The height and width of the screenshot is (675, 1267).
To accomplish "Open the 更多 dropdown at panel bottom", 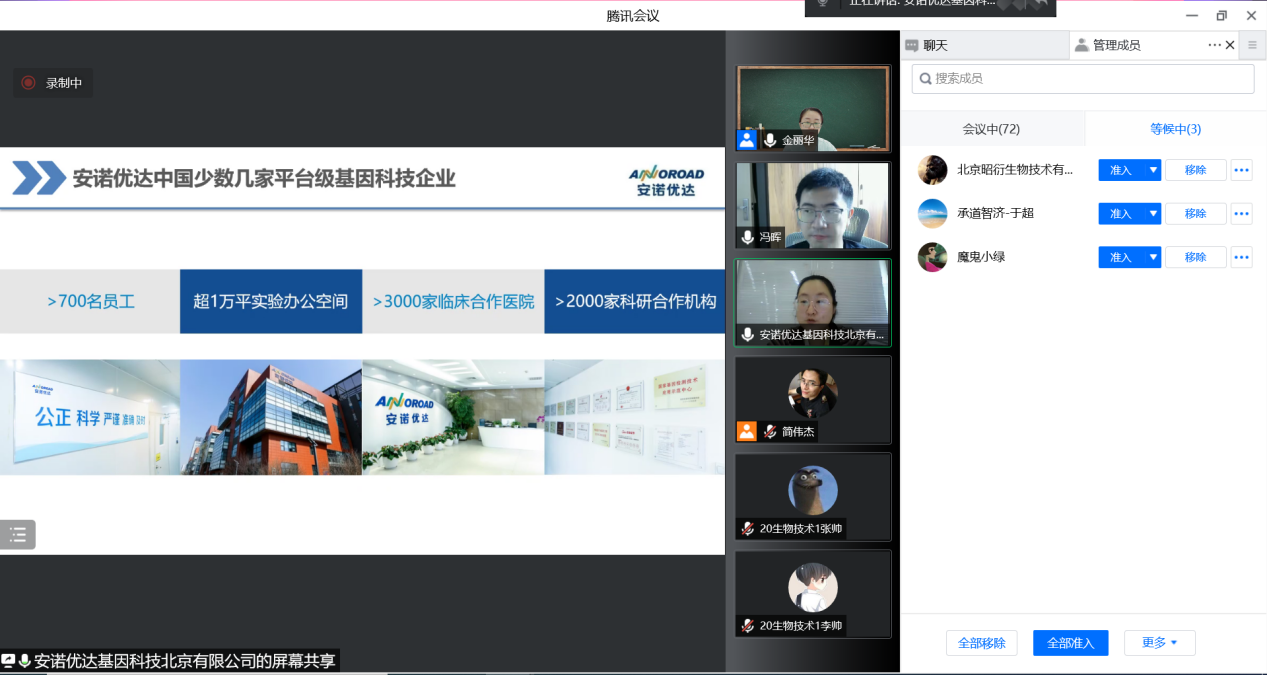I will (x=1159, y=643).
